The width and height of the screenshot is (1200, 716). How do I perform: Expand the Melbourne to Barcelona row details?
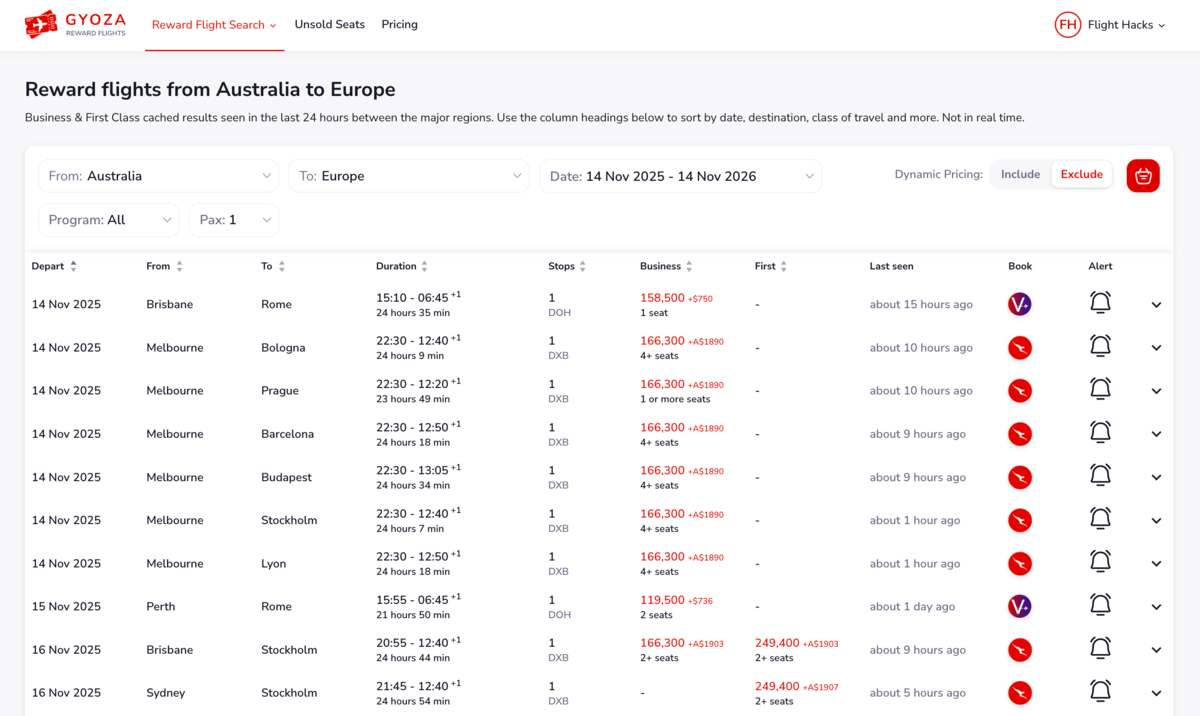click(1156, 434)
